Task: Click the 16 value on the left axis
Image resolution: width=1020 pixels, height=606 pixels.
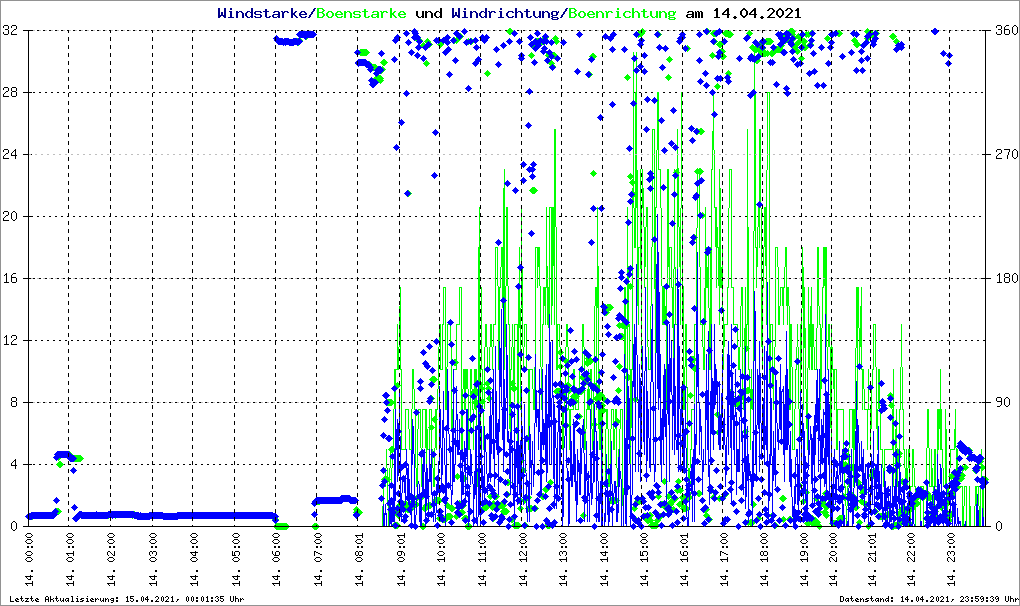Action: [x=12, y=278]
